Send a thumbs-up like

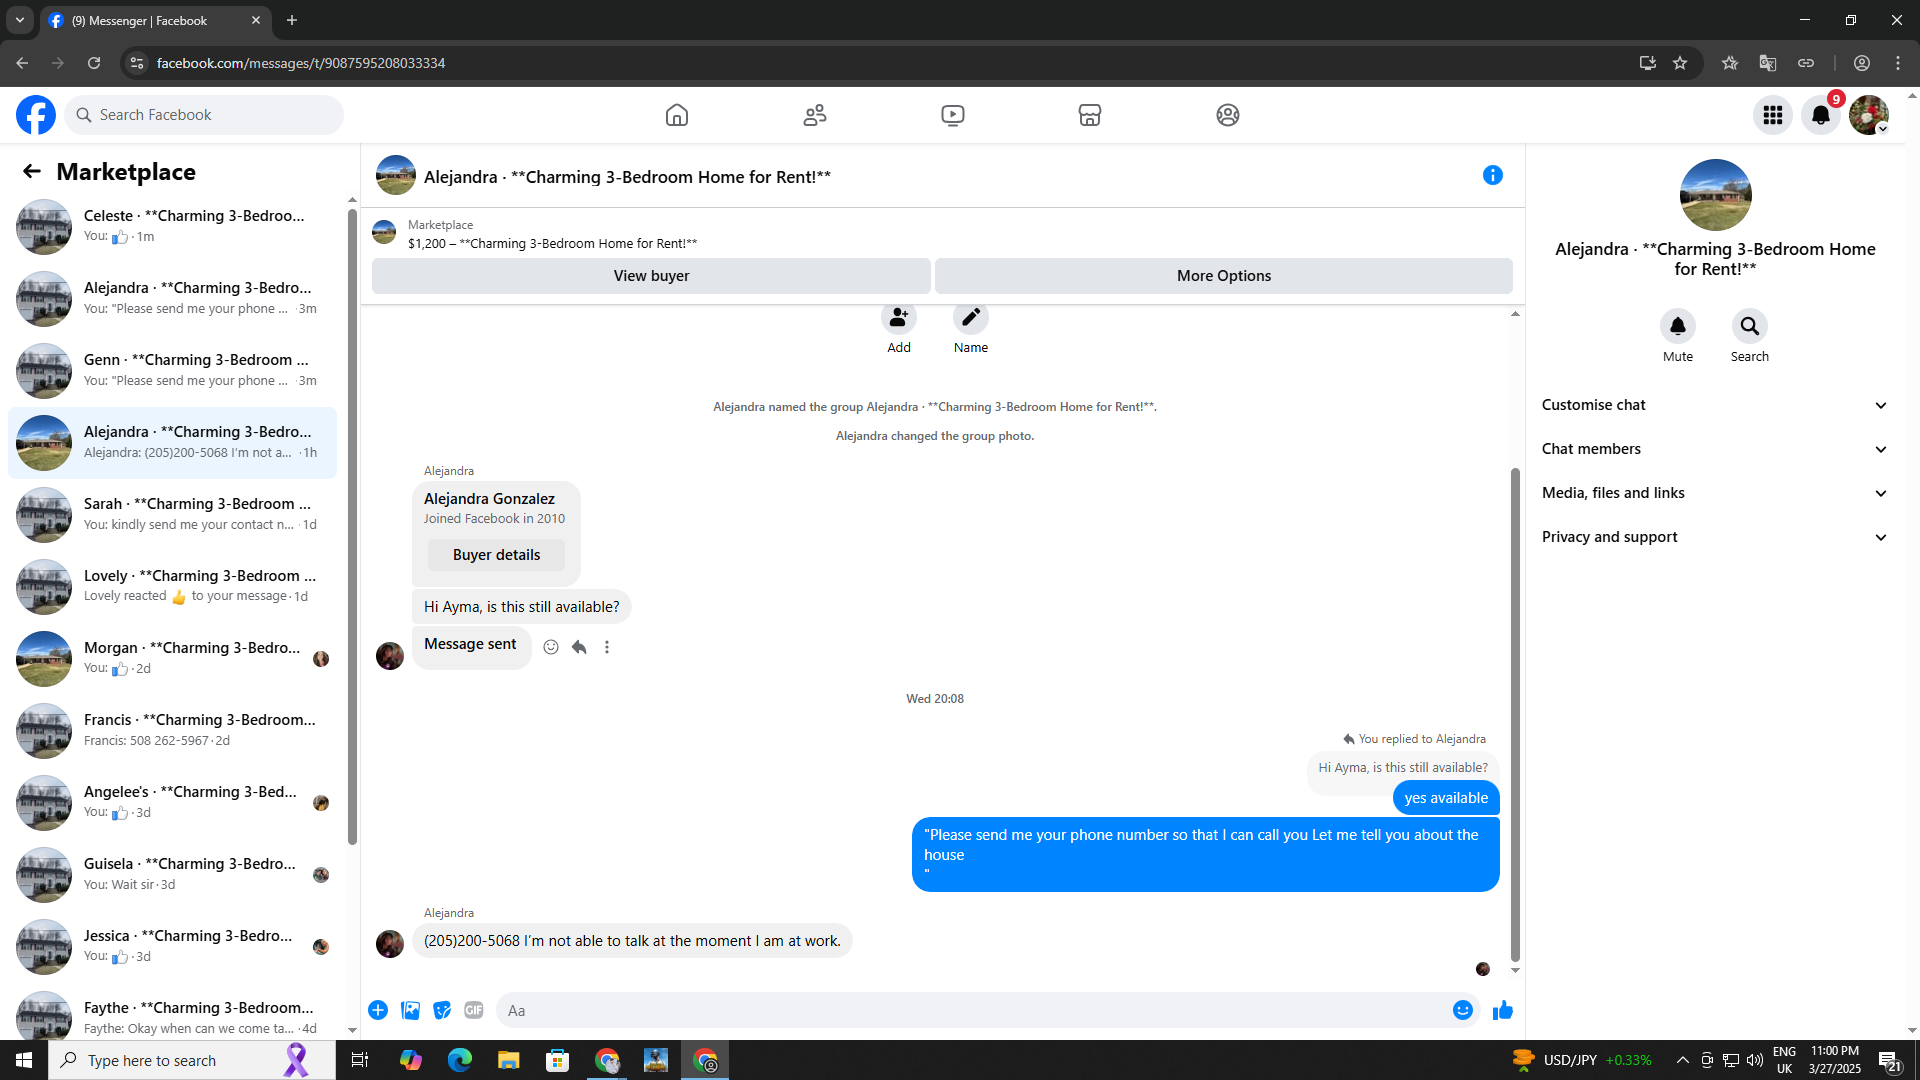click(x=1503, y=1010)
